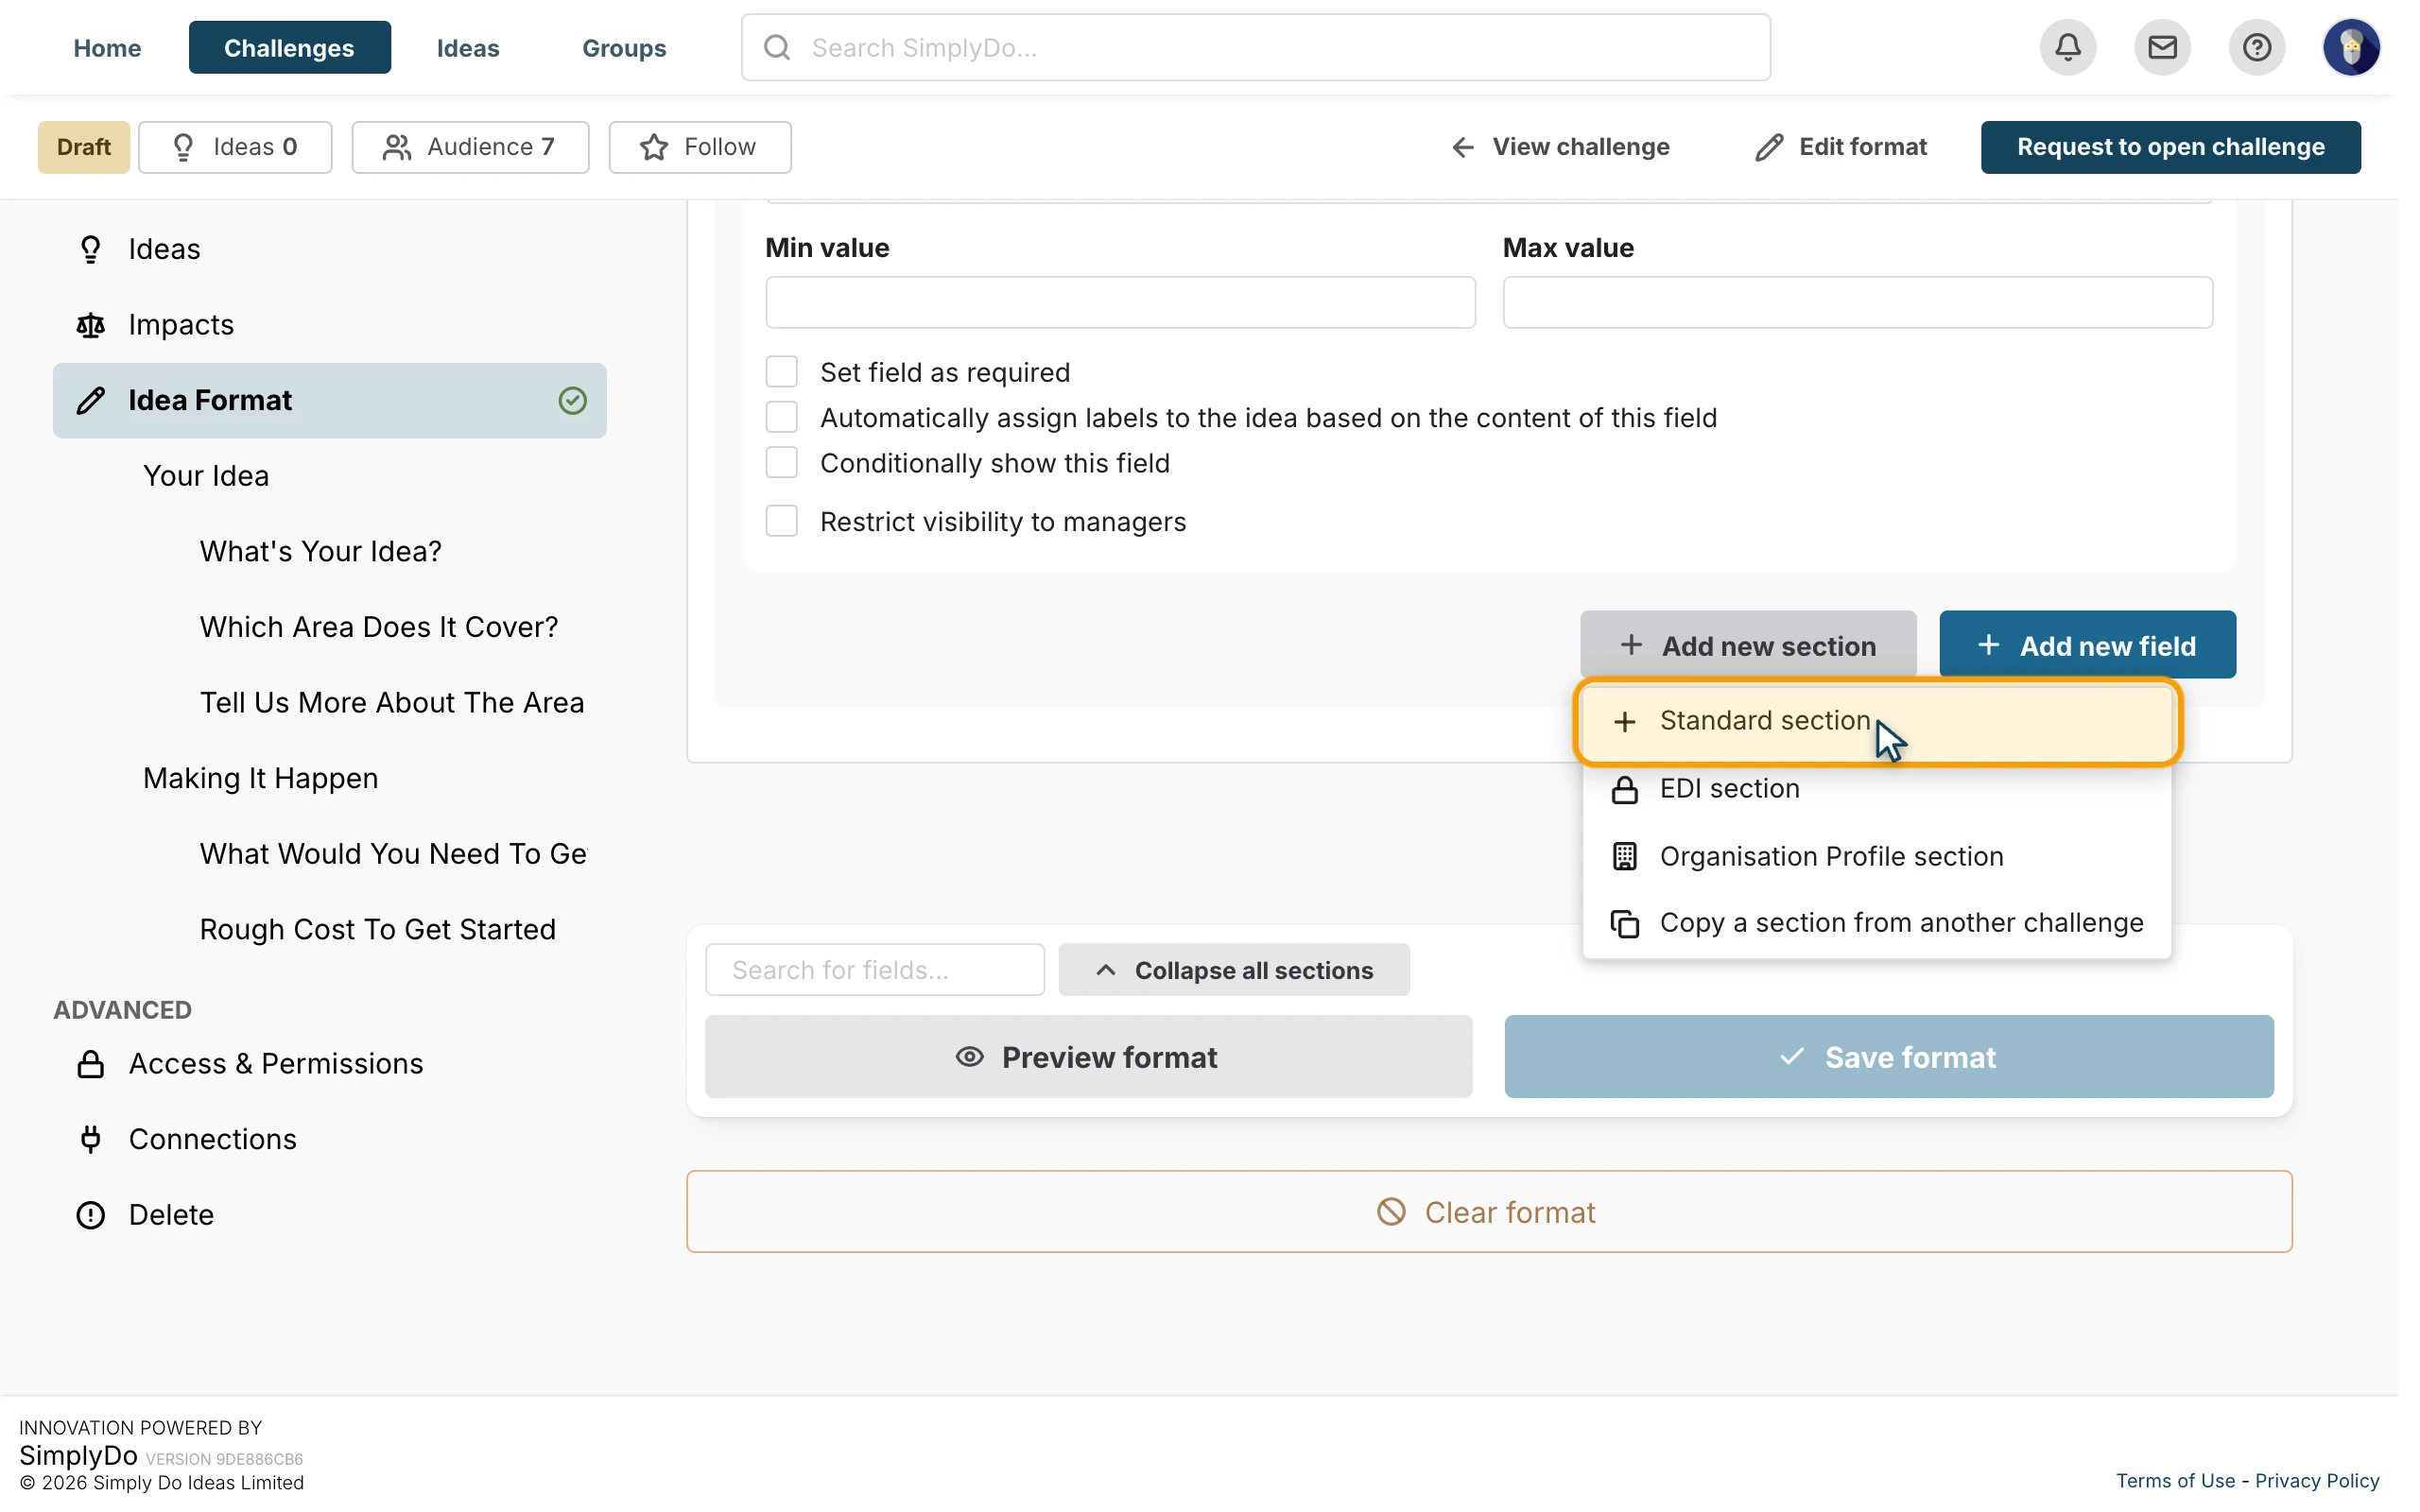Toggle the Add new section dropdown
This screenshot has width=2420, height=1512.
click(x=1748, y=645)
